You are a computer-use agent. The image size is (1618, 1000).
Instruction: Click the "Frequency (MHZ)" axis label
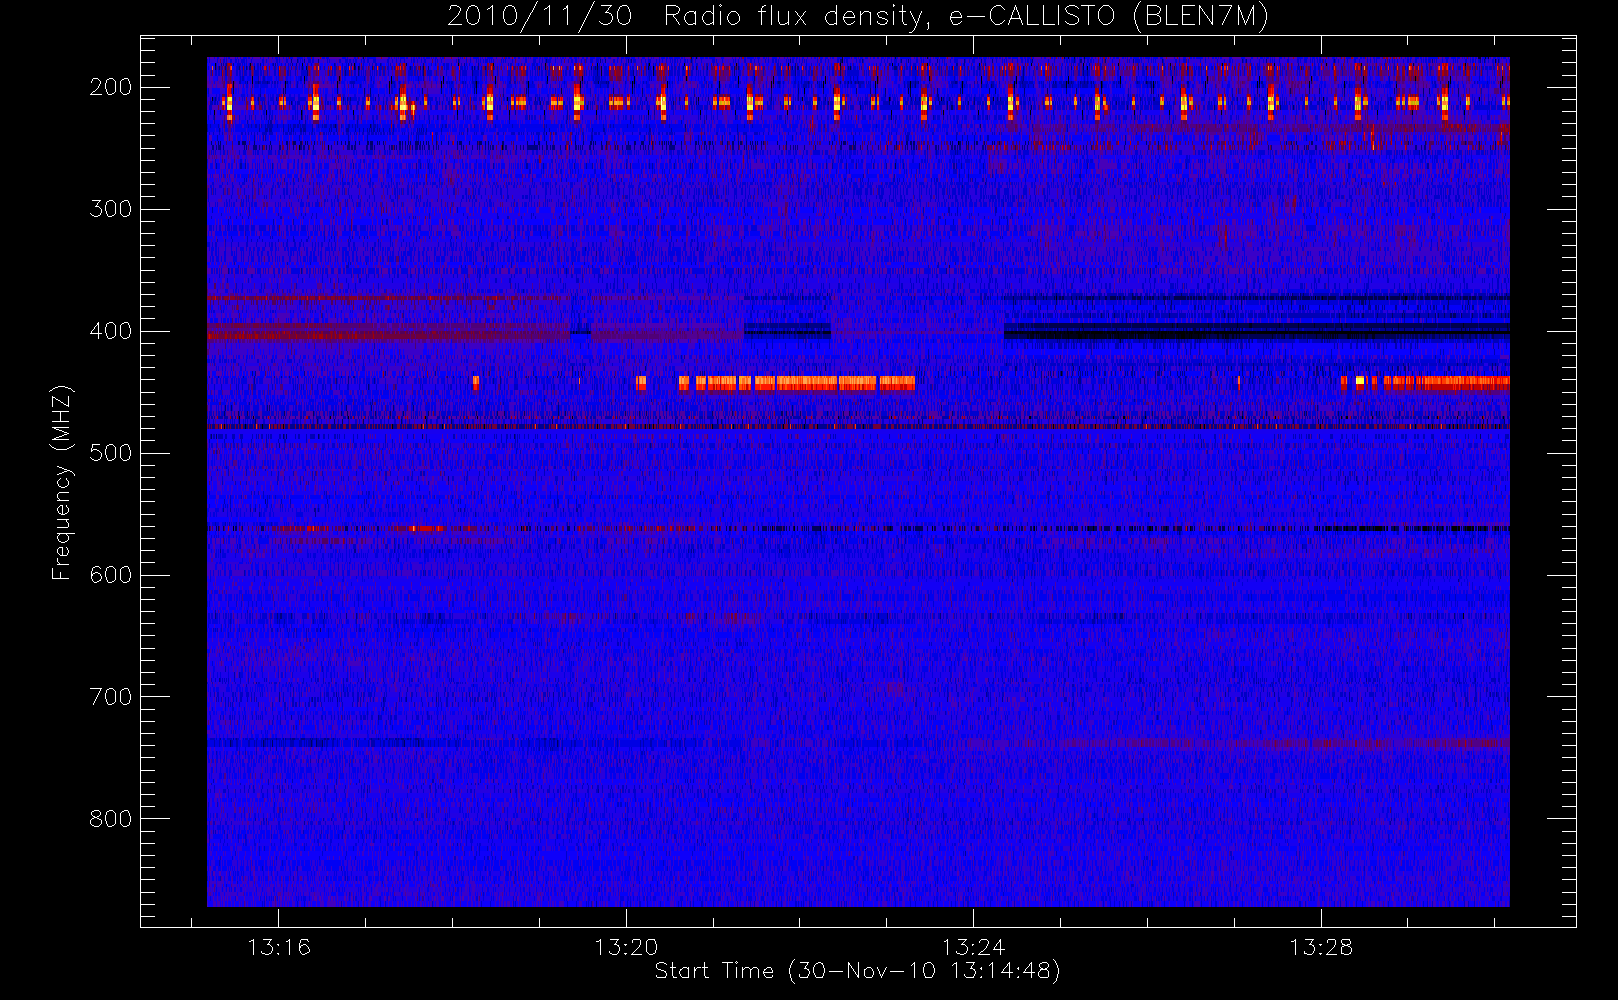(62, 482)
